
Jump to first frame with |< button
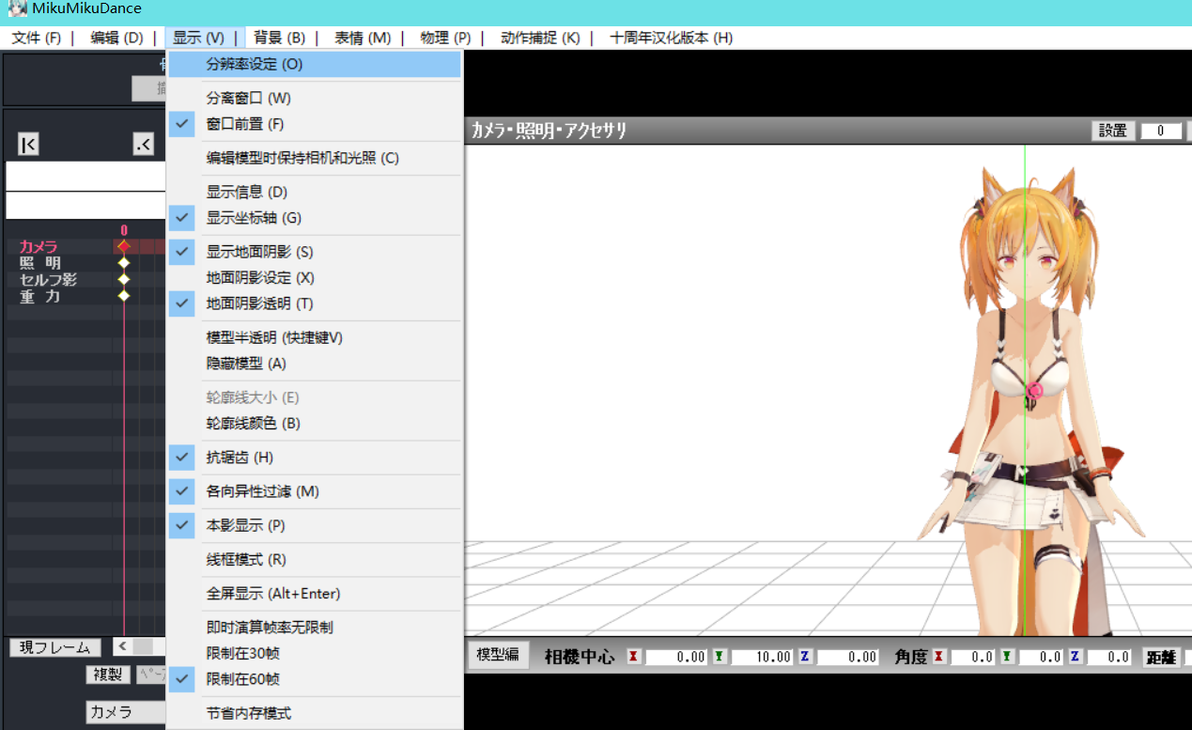[x=28, y=144]
